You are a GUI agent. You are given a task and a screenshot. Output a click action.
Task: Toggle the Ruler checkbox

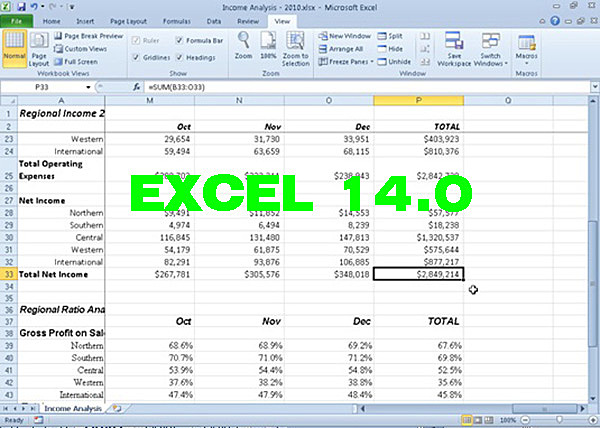click(135, 40)
